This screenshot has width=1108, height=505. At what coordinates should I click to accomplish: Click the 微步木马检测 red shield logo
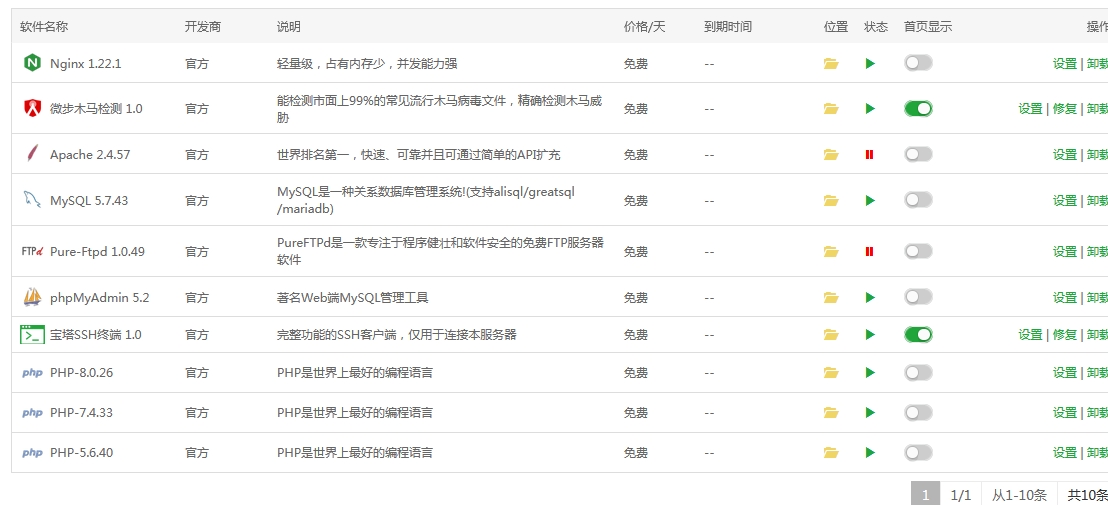[x=32, y=108]
